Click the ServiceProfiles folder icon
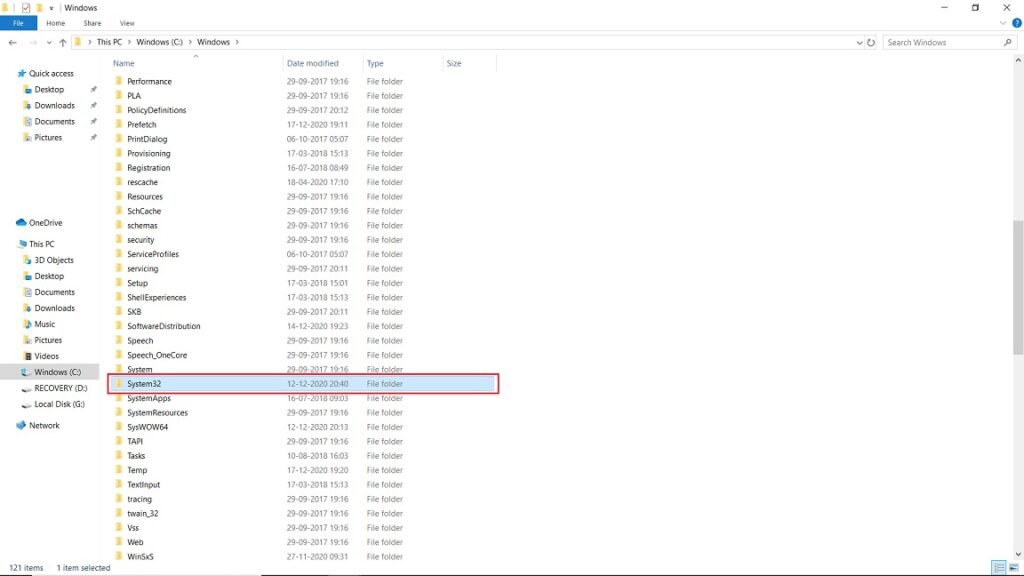This screenshot has height=576, width=1024. pyautogui.click(x=119, y=254)
